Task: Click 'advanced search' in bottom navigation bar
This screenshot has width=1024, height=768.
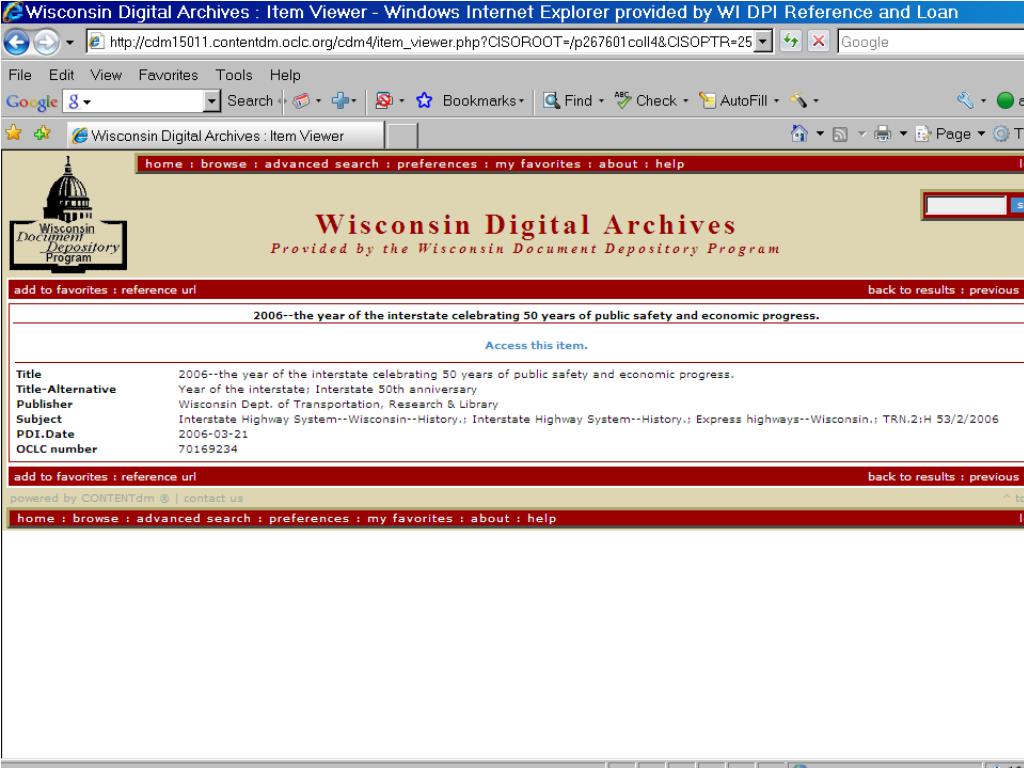Action: tap(193, 519)
